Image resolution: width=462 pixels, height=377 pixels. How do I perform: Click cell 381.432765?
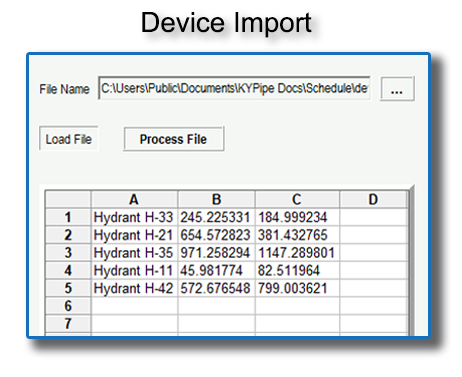pos(297,235)
